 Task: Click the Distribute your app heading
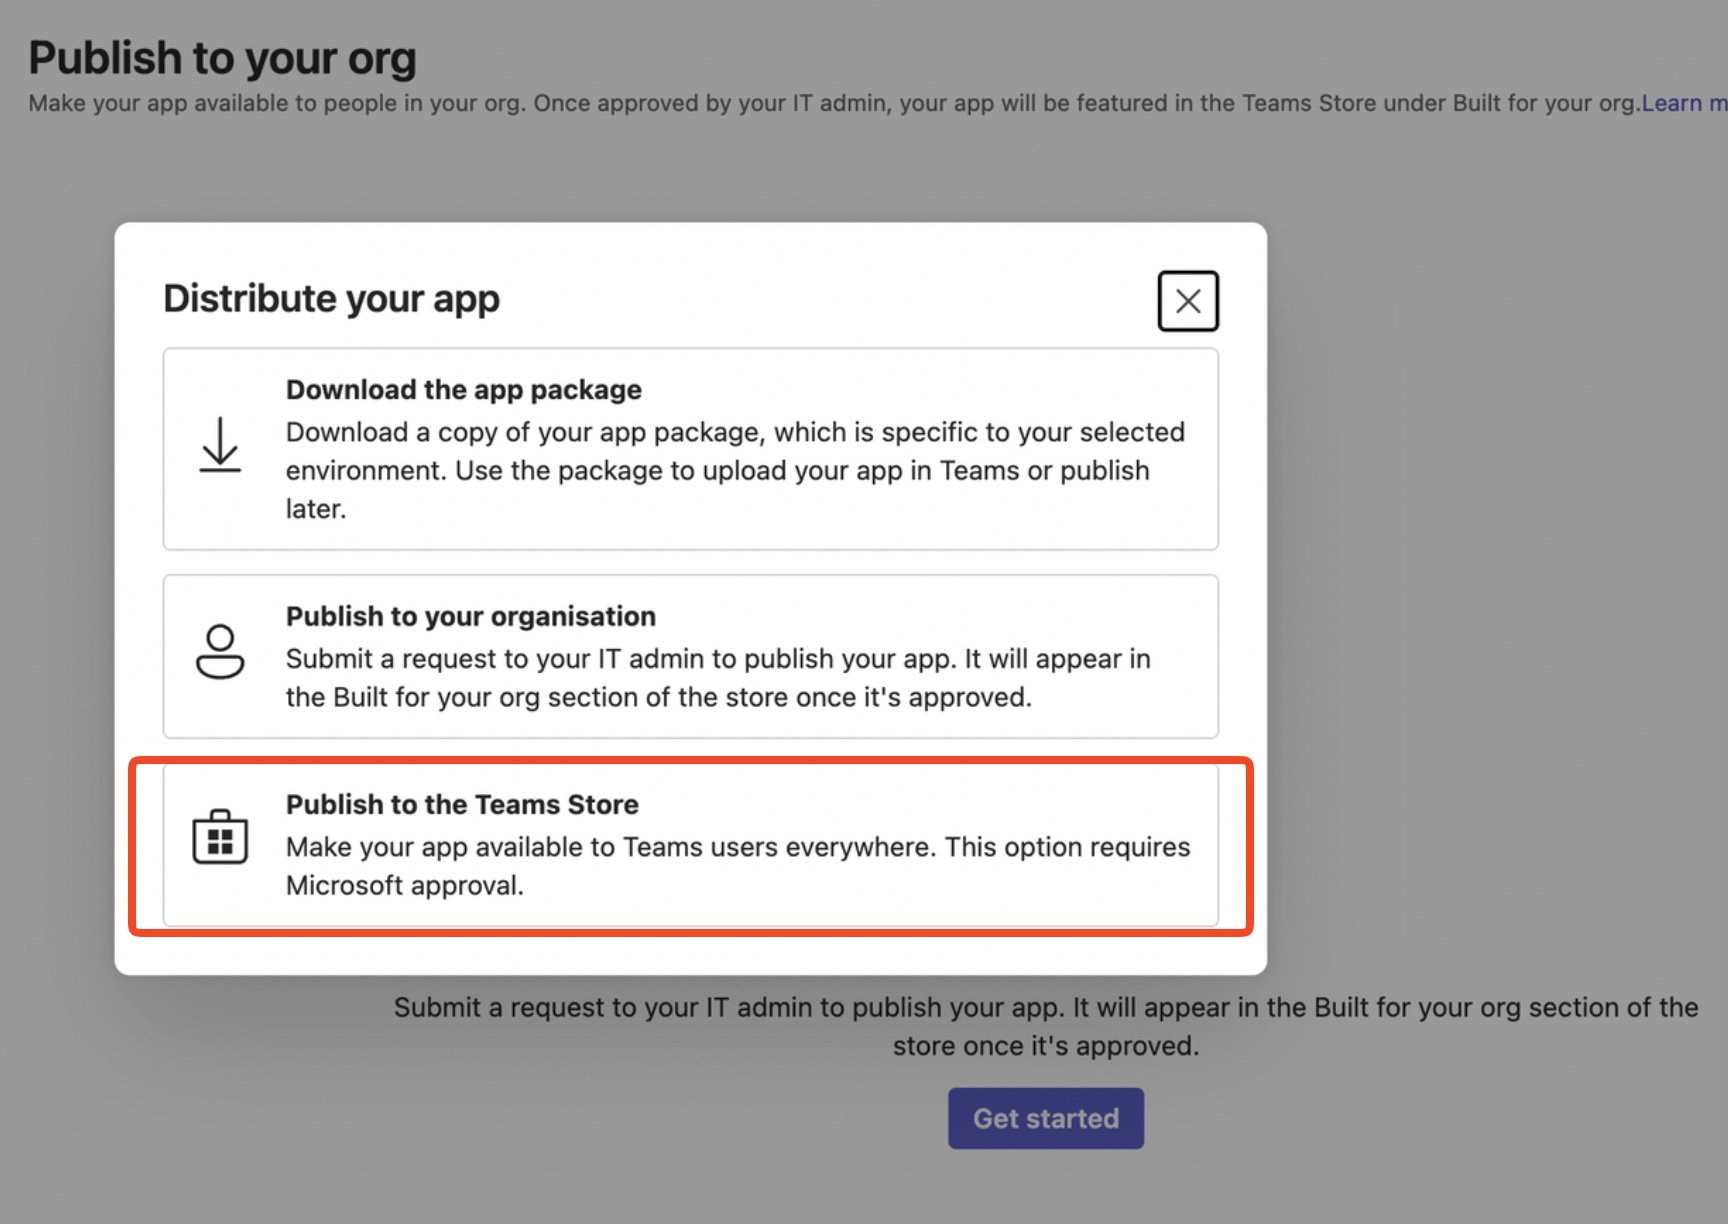[331, 298]
